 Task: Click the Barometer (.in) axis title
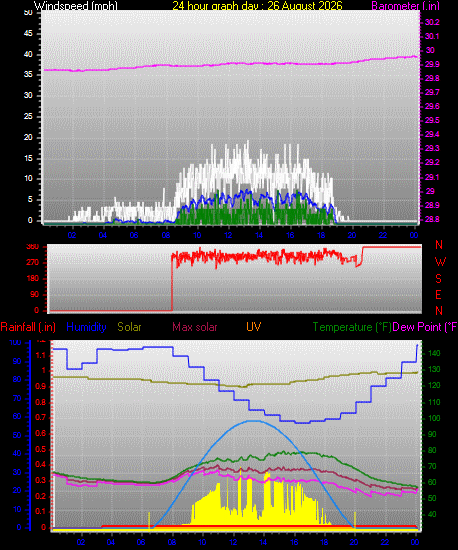click(405, 6)
